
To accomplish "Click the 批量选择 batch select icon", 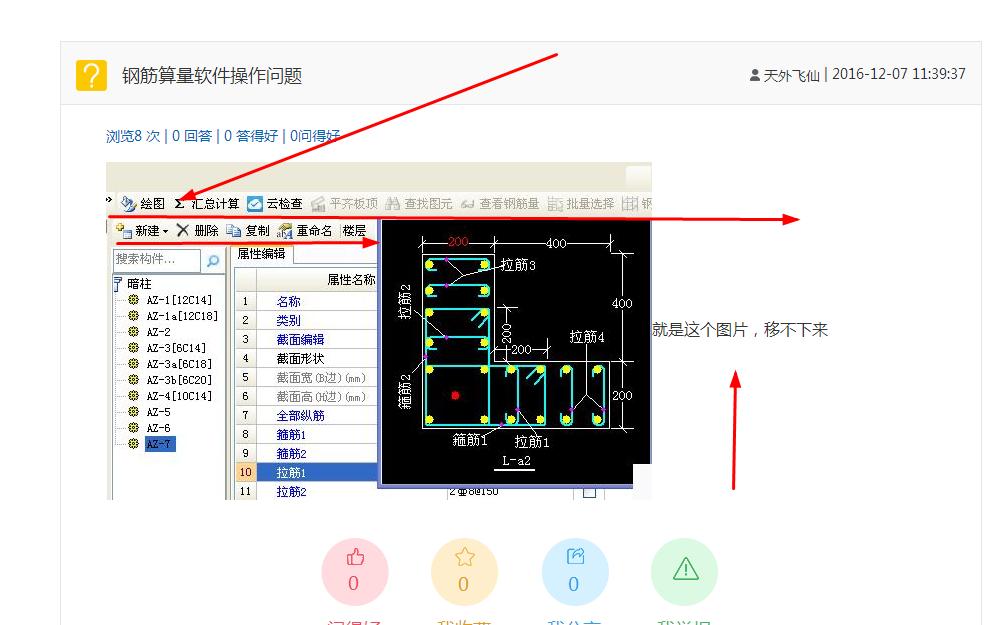I will [555, 203].
